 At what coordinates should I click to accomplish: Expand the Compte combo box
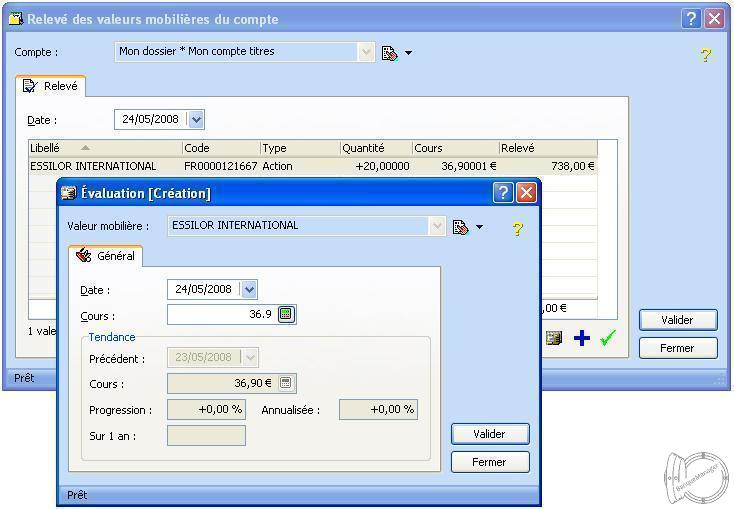point(366,52)
